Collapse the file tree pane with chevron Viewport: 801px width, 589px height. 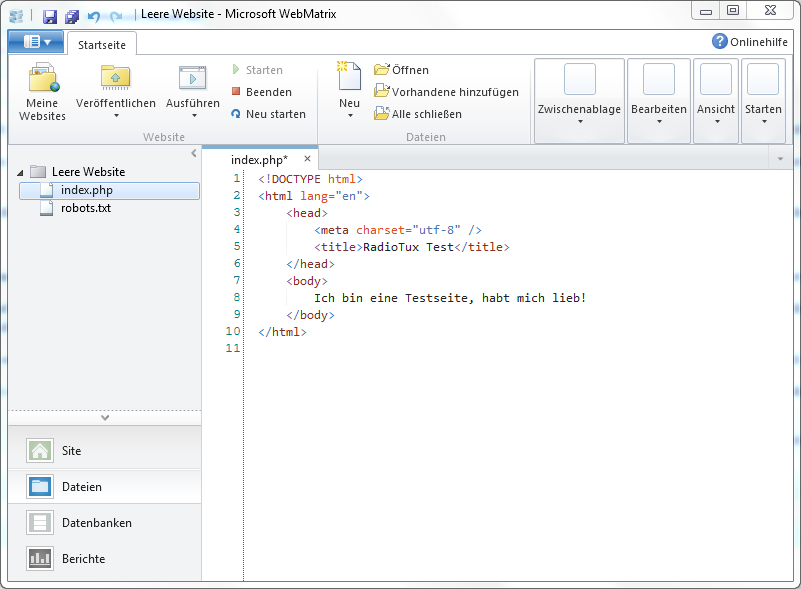click(194, 153)
